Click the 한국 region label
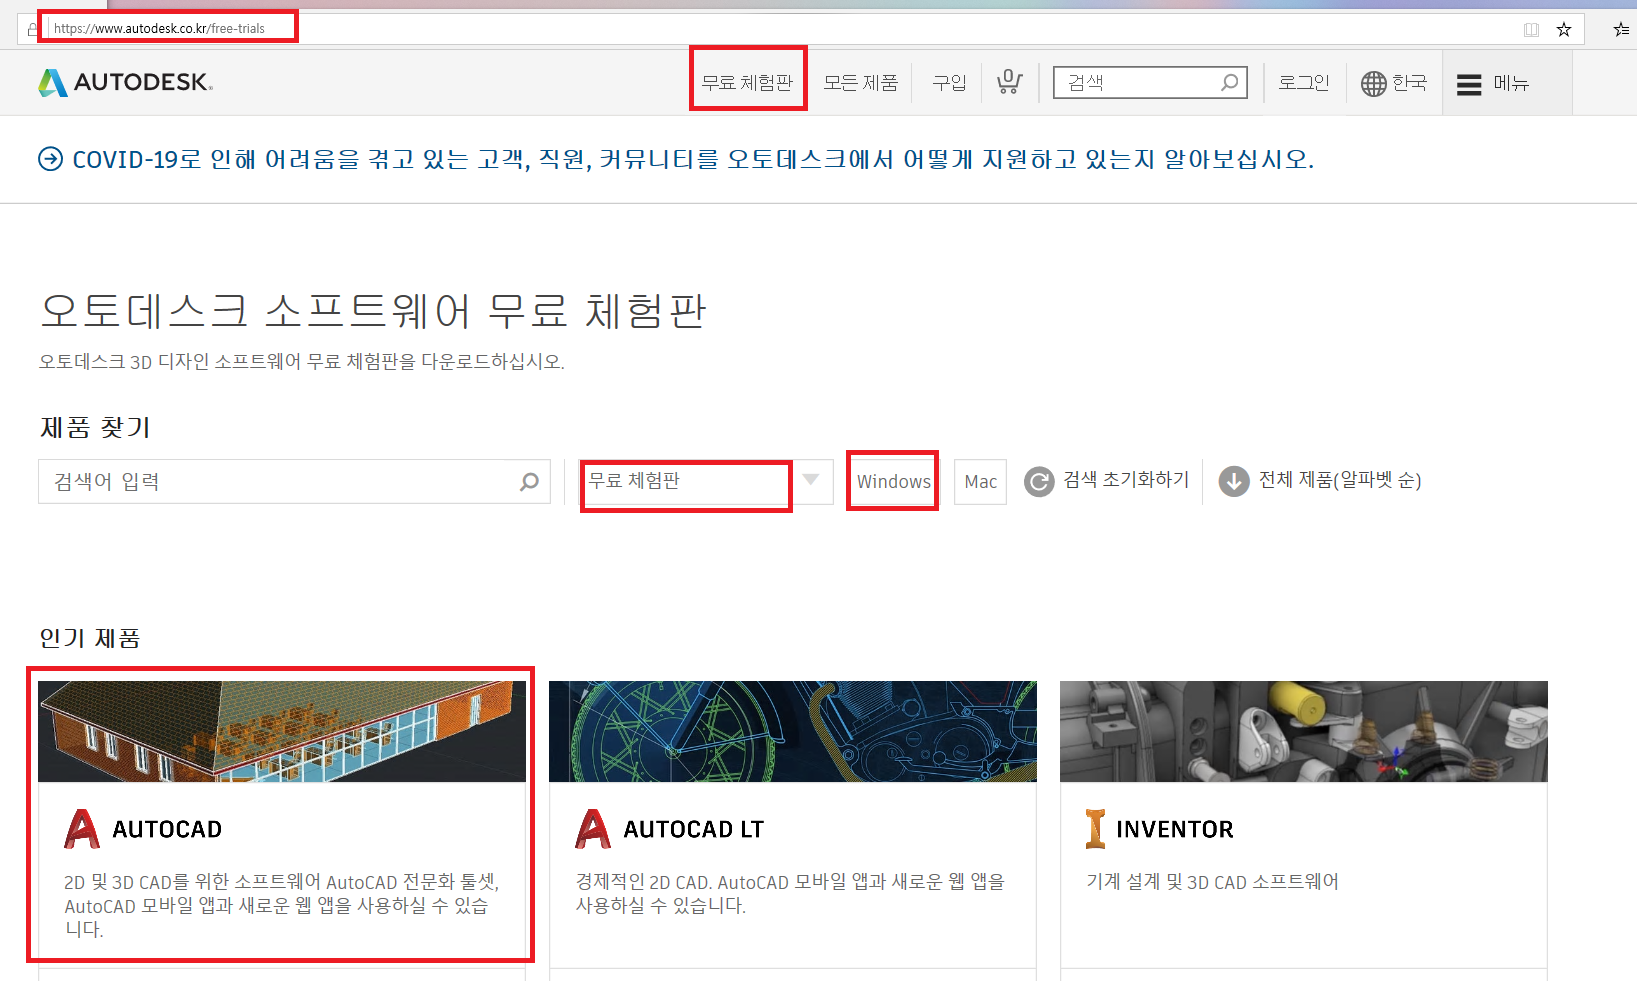Screen dimensions: 1637x981 1410,82
